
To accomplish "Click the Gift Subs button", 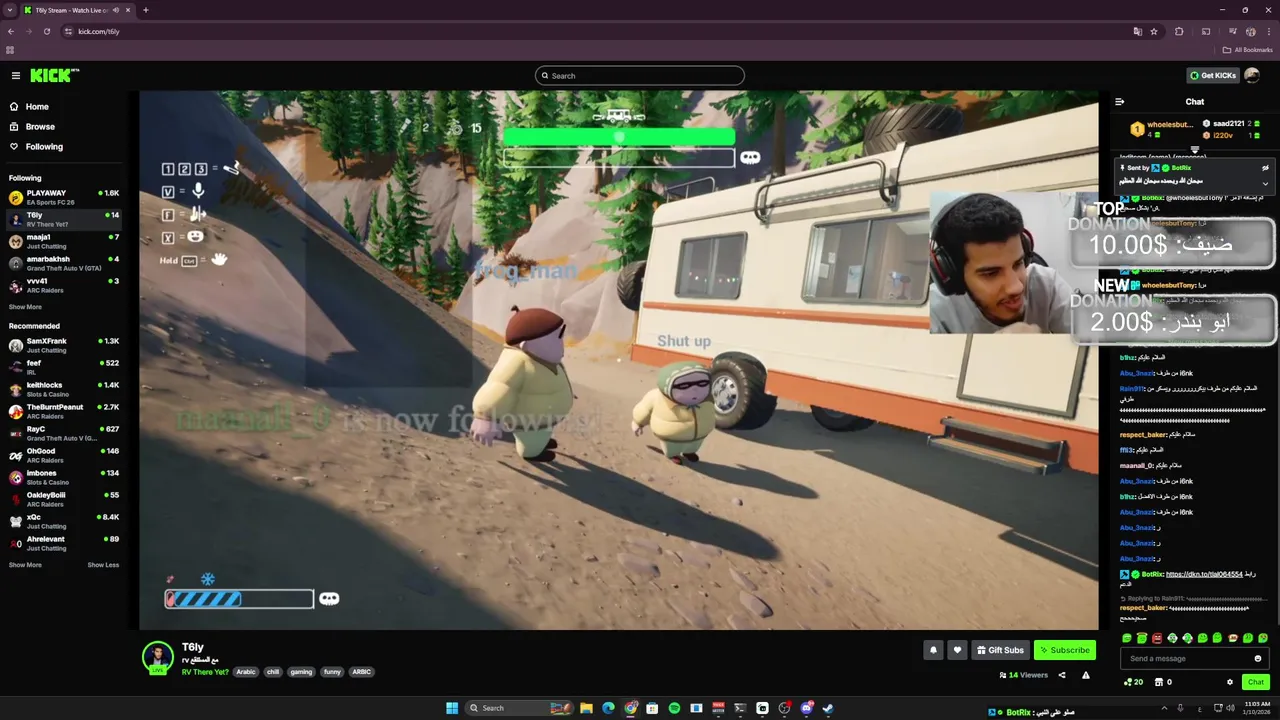I will 1000,650.
